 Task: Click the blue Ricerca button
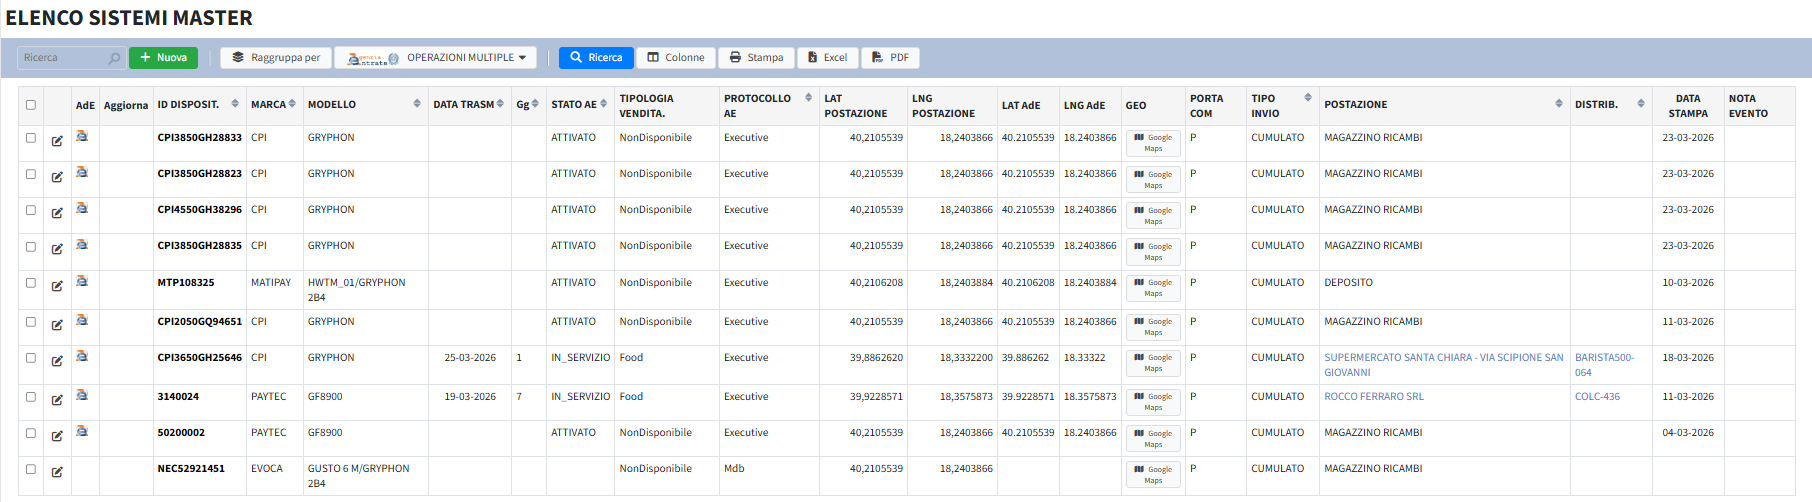click(x=596, y=58)
